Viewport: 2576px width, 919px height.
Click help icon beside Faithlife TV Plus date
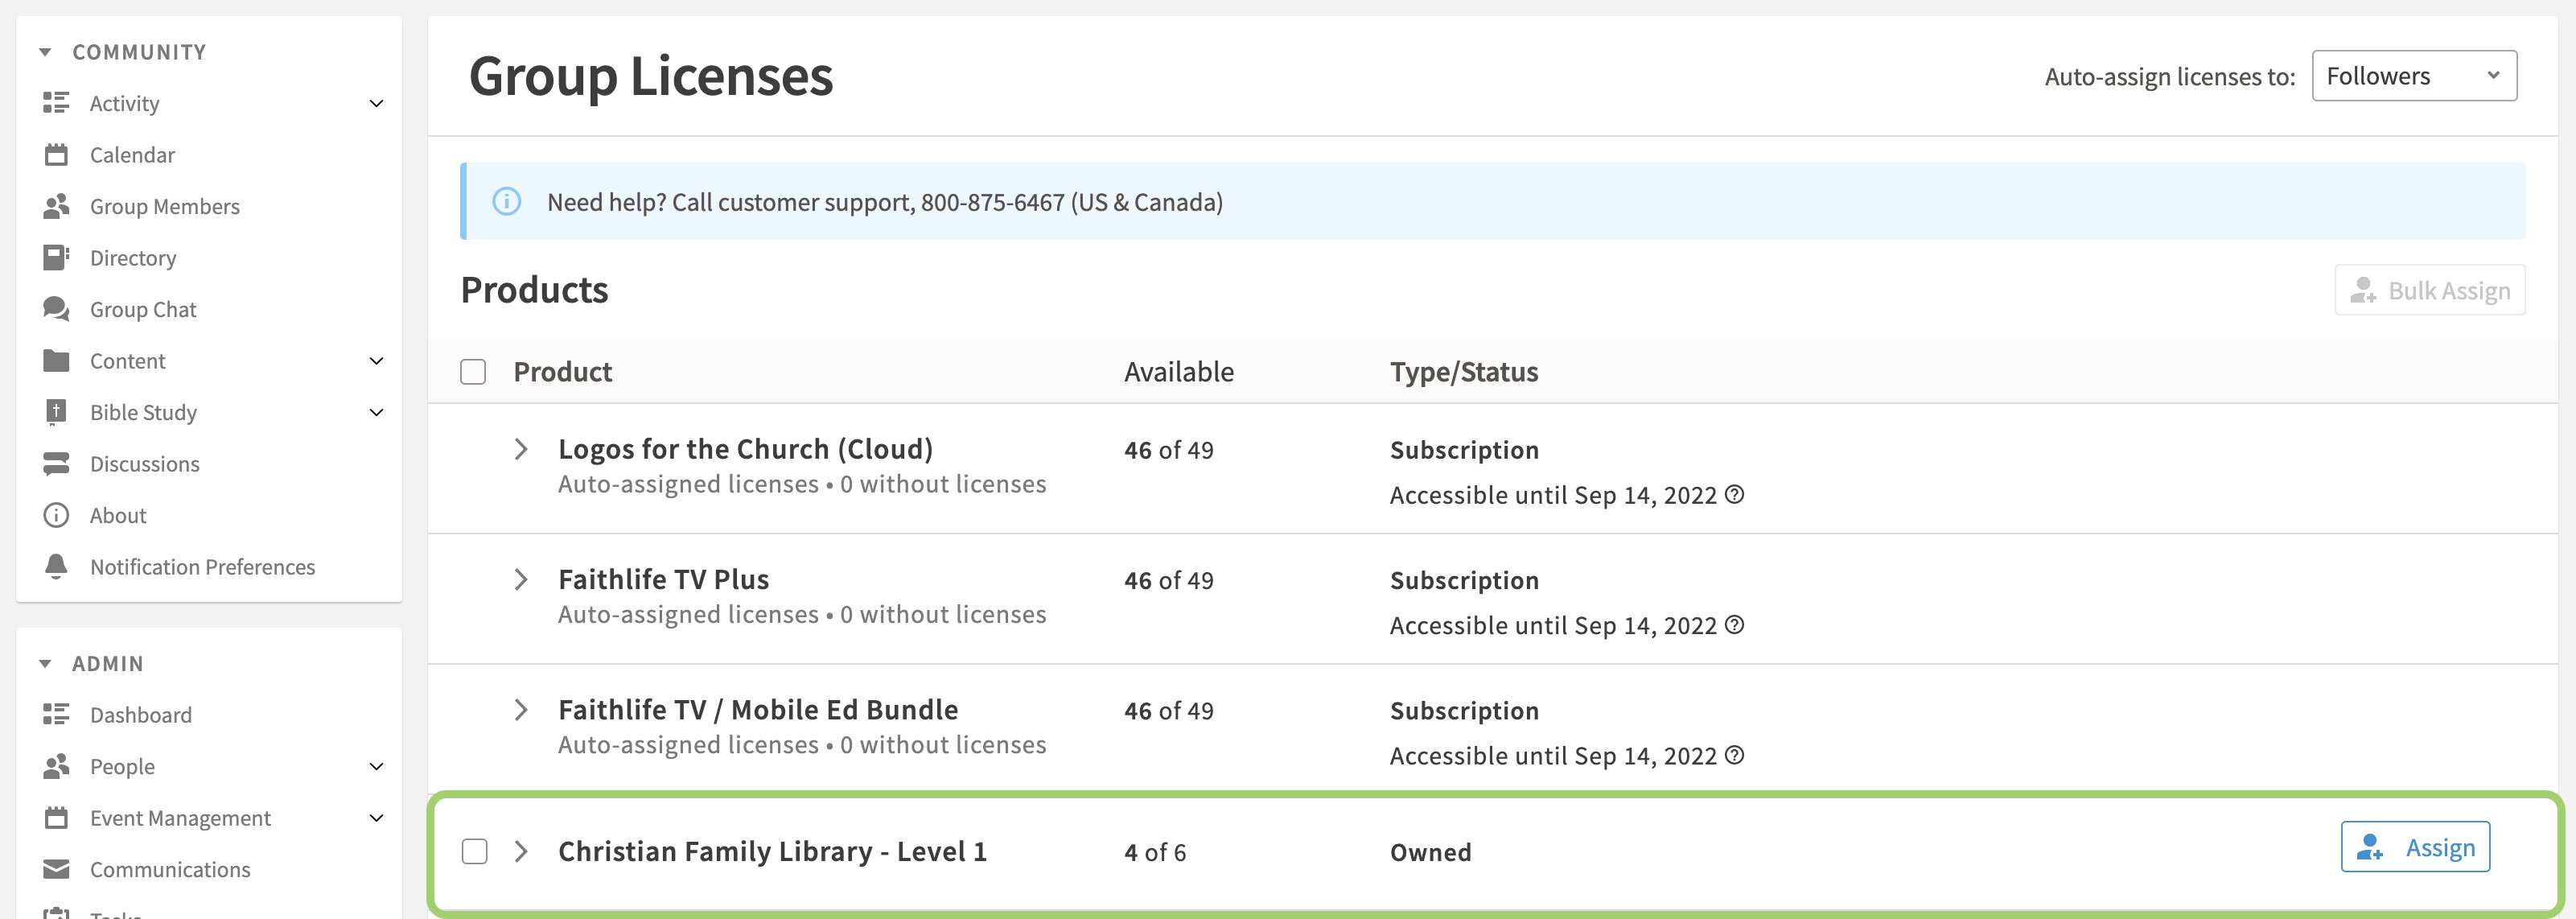click(x=1735, y=624)
